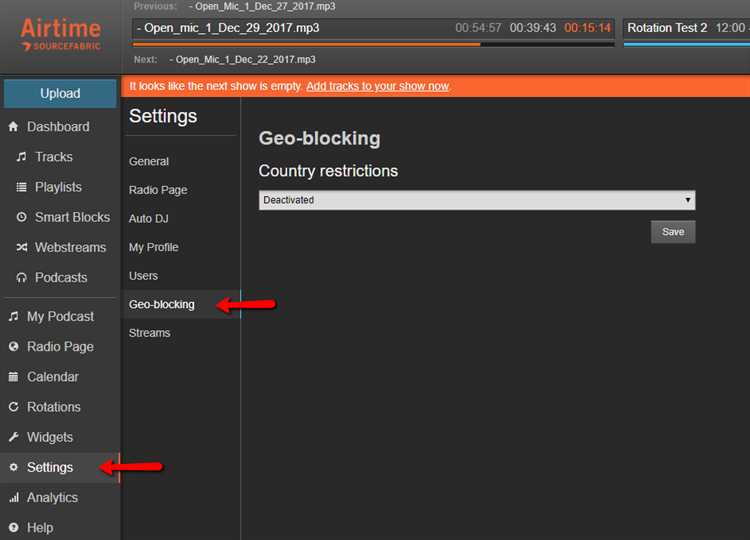Click the blue Rotation Test 2 show progress bar
750x540 pixels.
(x=686, y=44)
